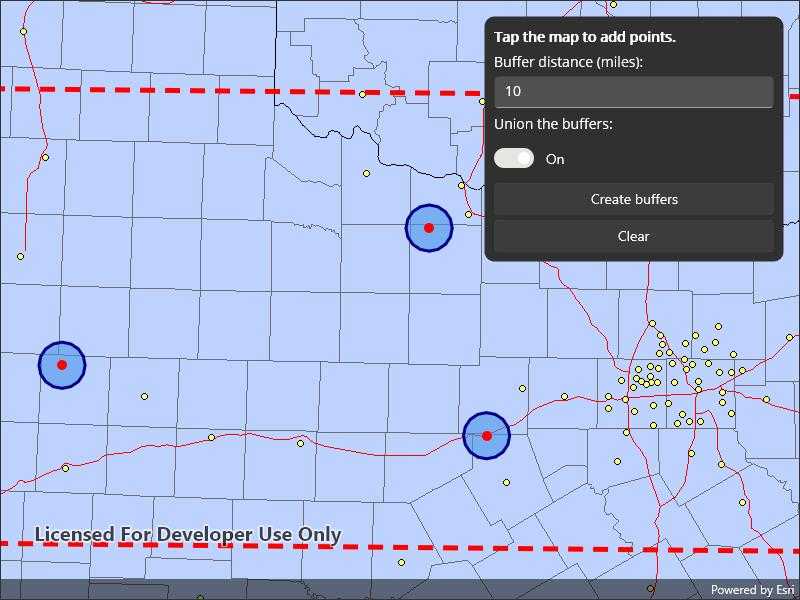Click the "Licensed For Developer Use Only" watermark
800x600 pixels.
coord(188,535)
